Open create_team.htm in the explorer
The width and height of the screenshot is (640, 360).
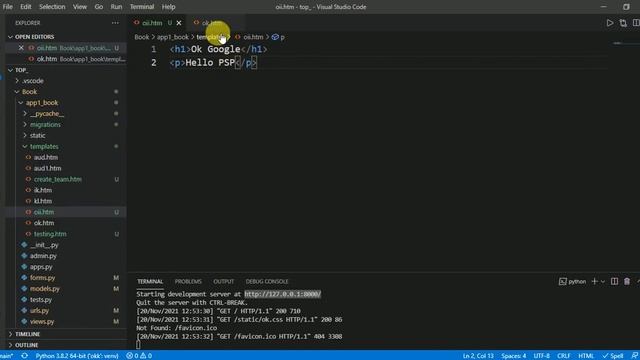click(x=58, y=179)
